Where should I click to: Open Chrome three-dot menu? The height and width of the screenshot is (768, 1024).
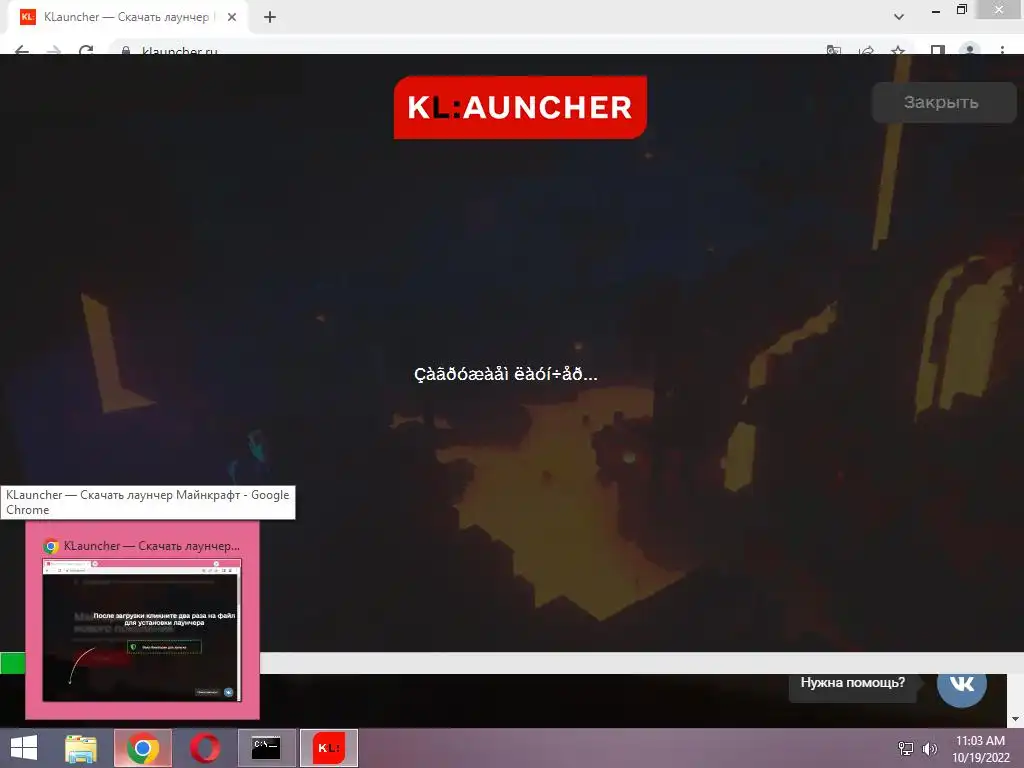[x=1002, y=50]
